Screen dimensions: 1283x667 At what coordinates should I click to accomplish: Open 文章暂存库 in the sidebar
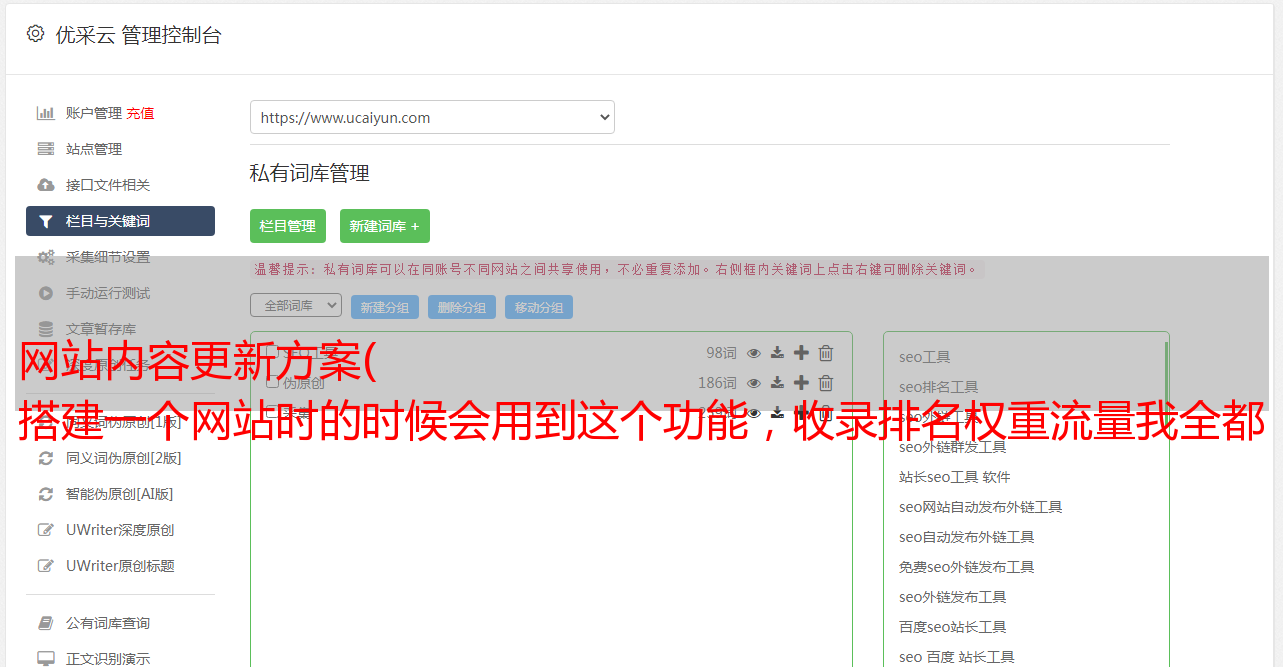(x=100, y=329)
